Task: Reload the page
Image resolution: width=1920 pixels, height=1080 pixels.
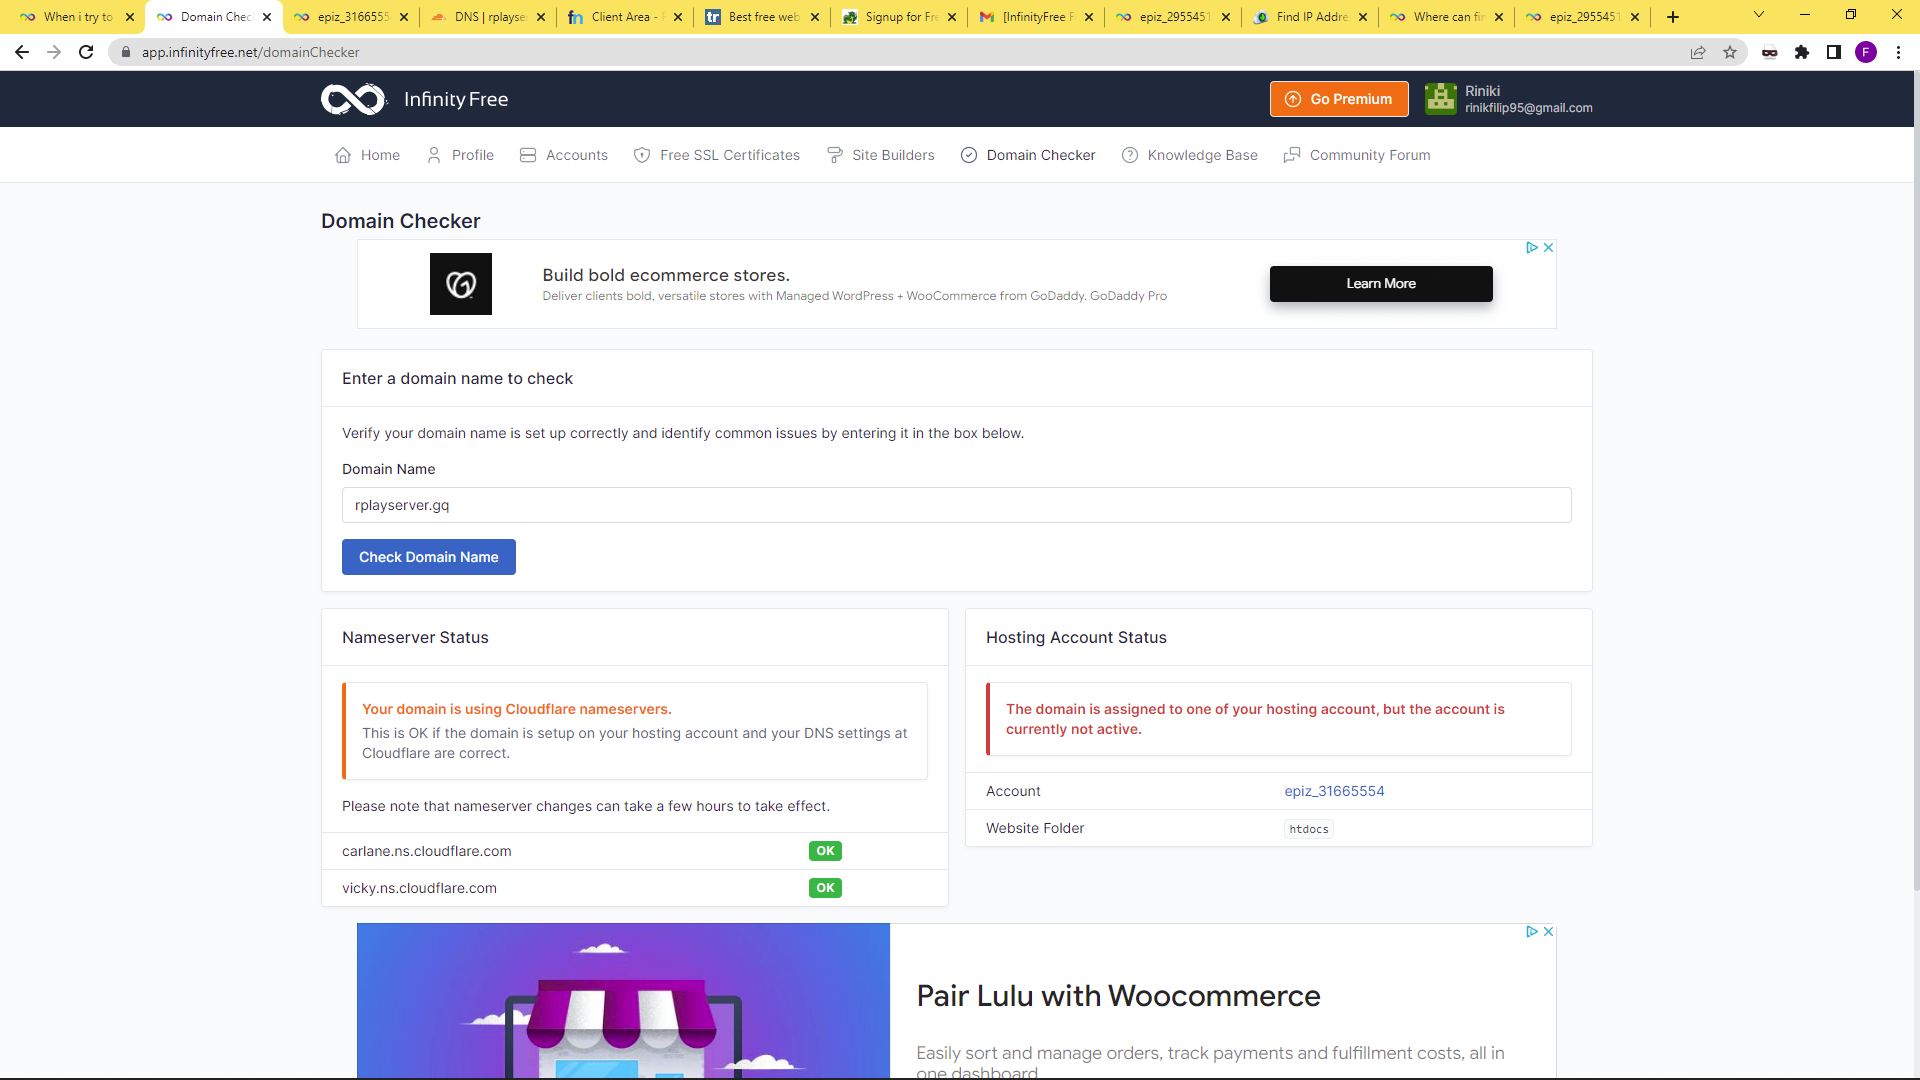Action: click(x=86, y=52)
